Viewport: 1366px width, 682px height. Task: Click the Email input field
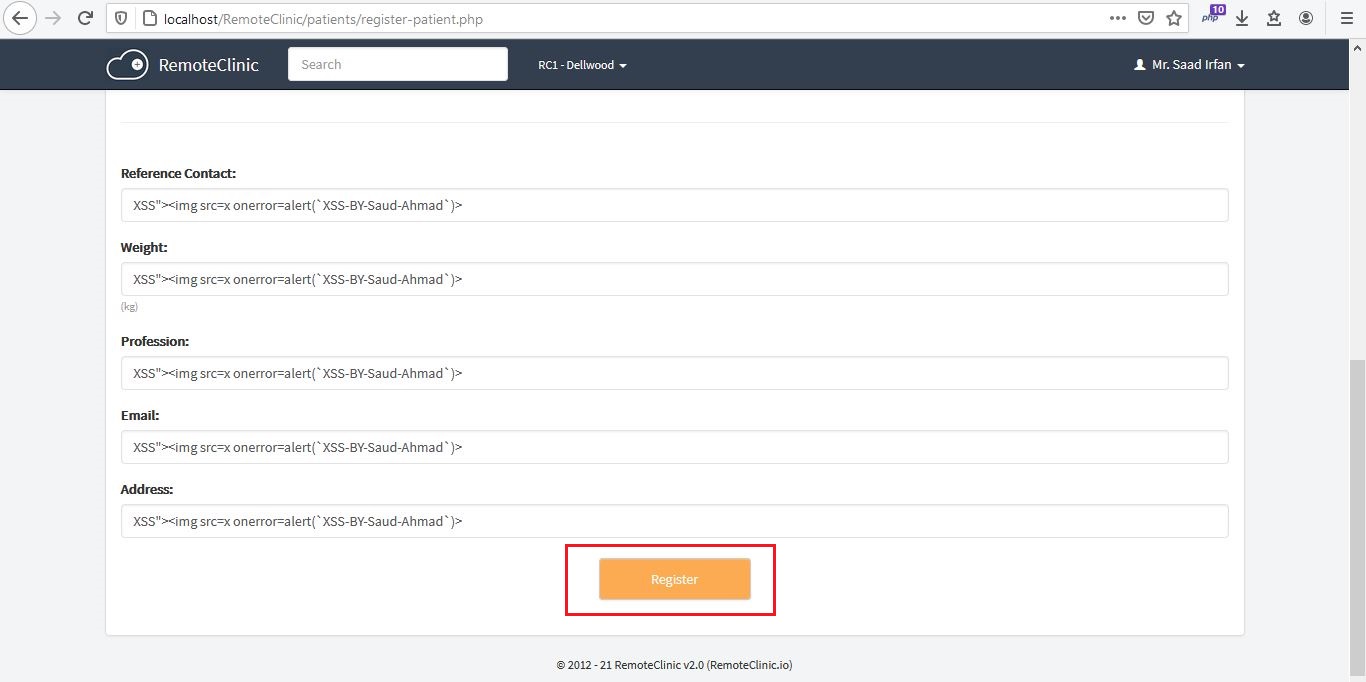point(674,447)
